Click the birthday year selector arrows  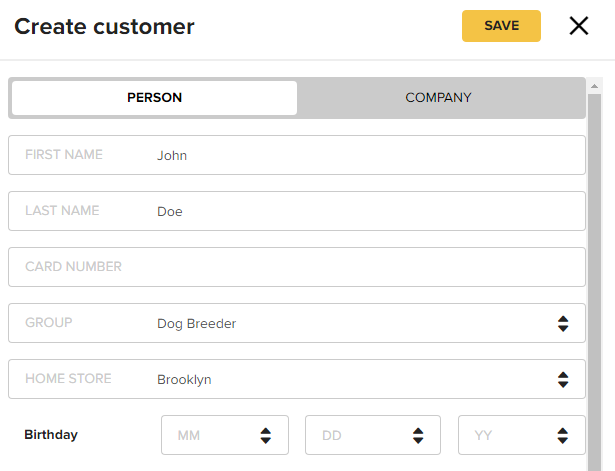click(562, 435)
